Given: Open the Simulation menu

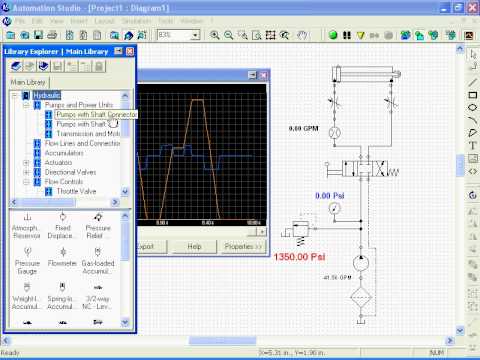Looking at the screenshot, I should [x=136, y=21].
